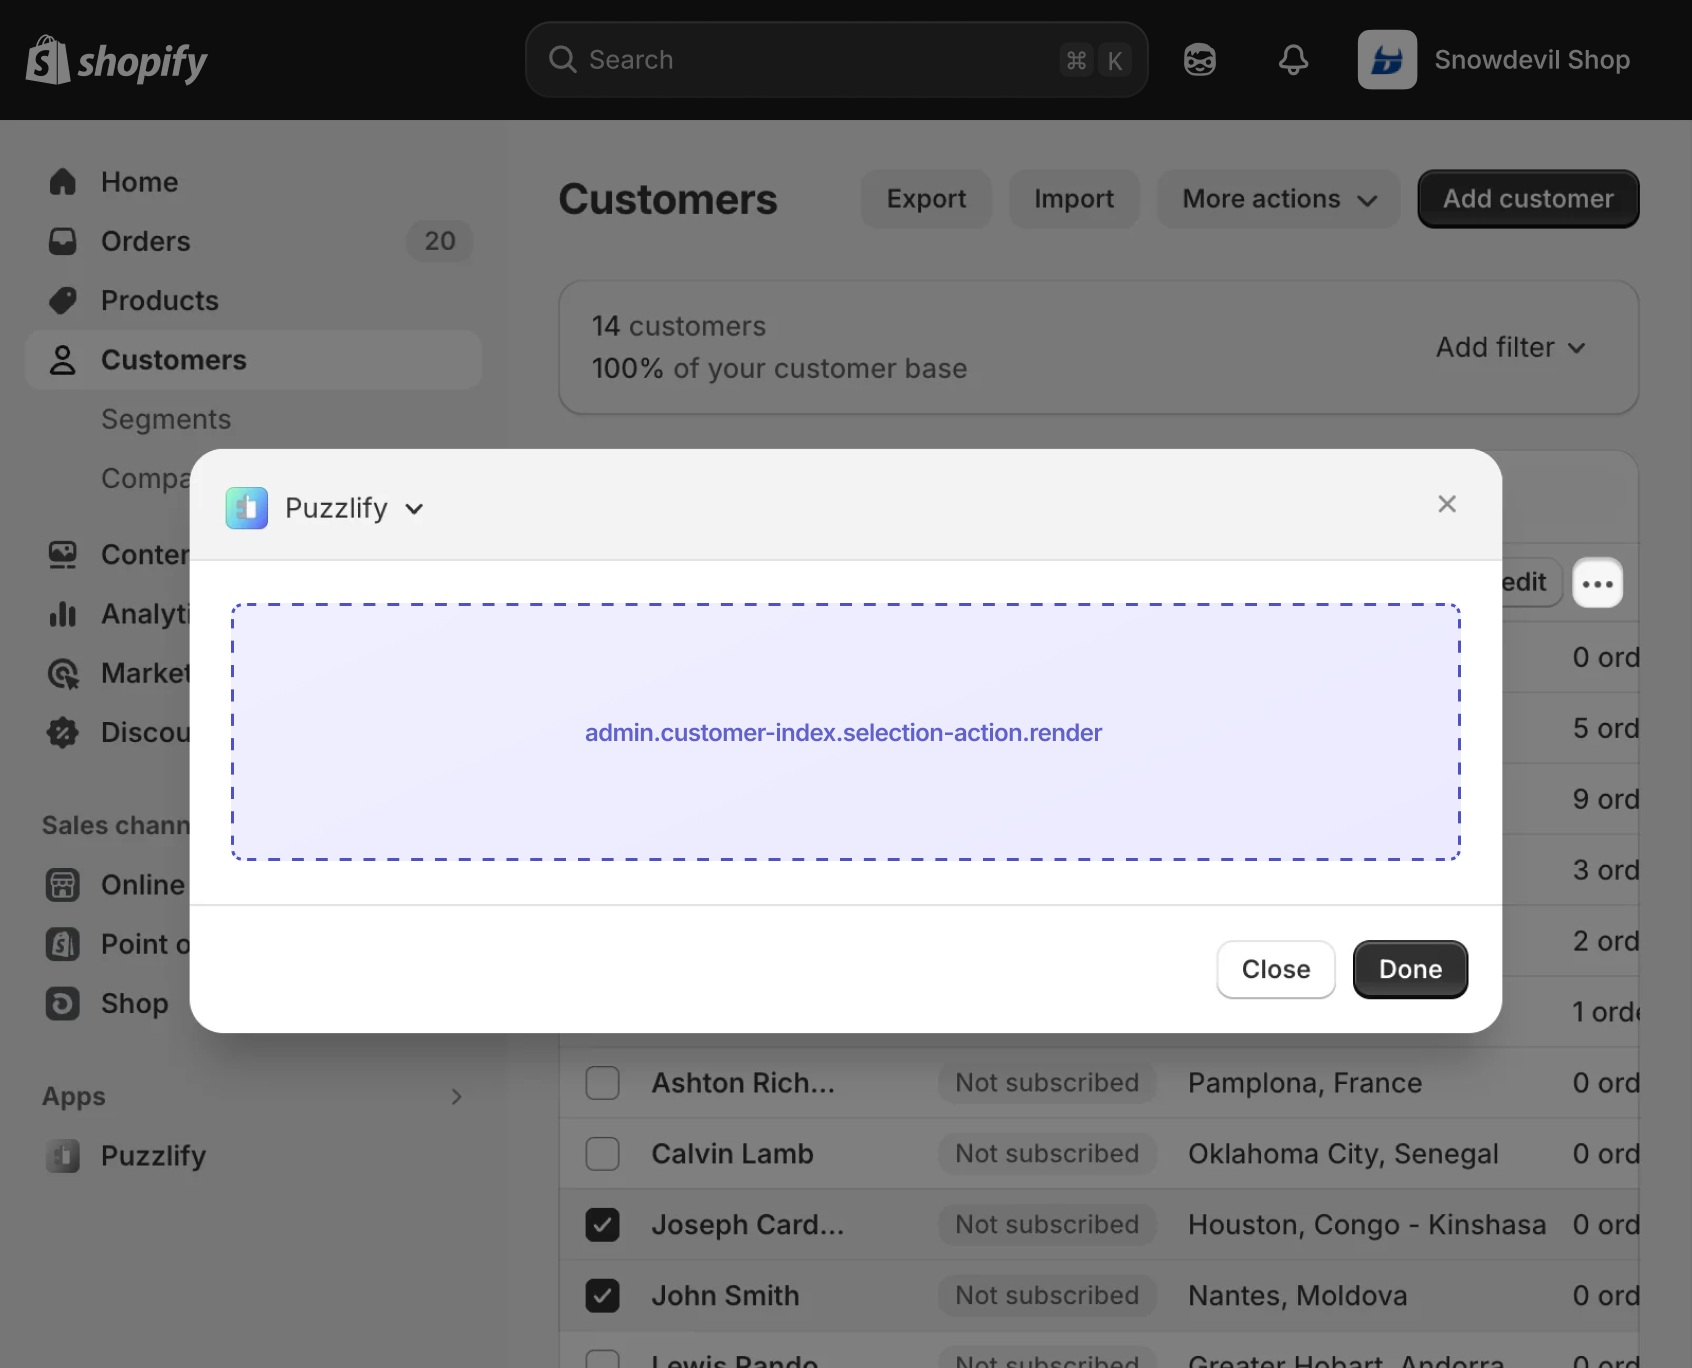The height and width of the screenshot is (1368, 1692).
Task: Click location Oklahoma City, Senegal
Action: click(x=1343, y=1154)
